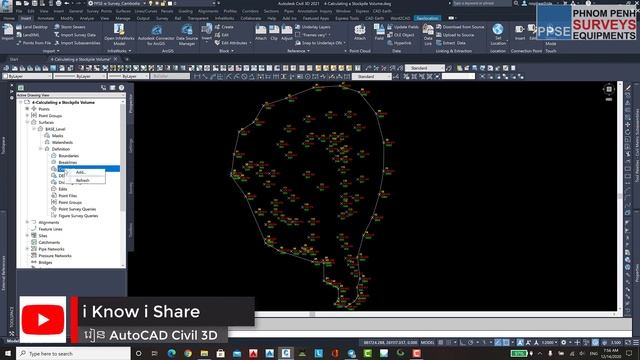Select Breaklines in the tree
The image size is (640, 360).
tap(67, 162)
